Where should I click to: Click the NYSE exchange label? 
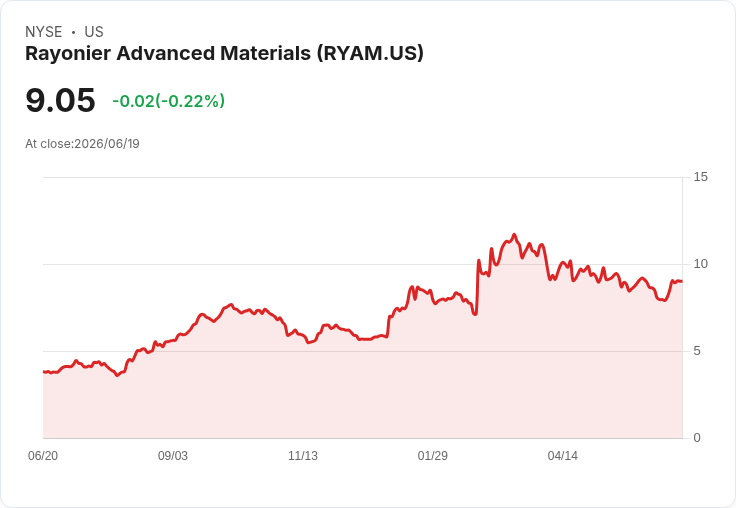44,32
